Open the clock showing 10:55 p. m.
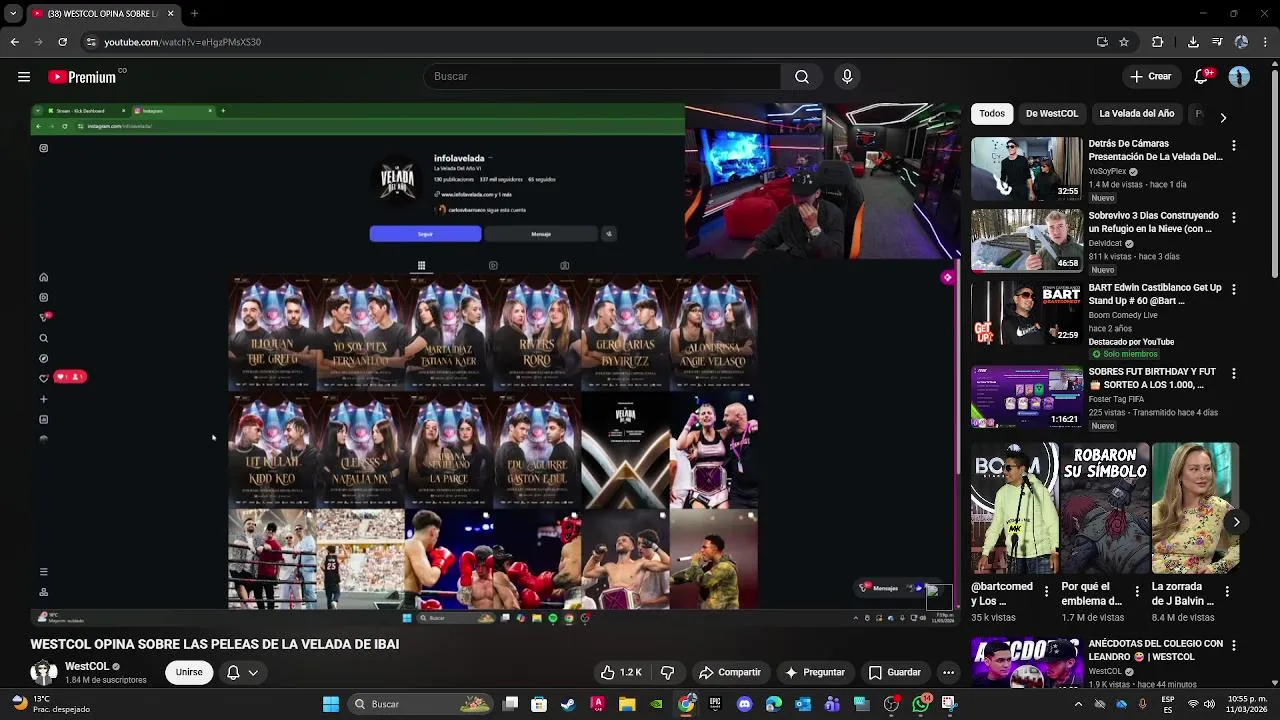The image size is (1280, 720). 1248,704
